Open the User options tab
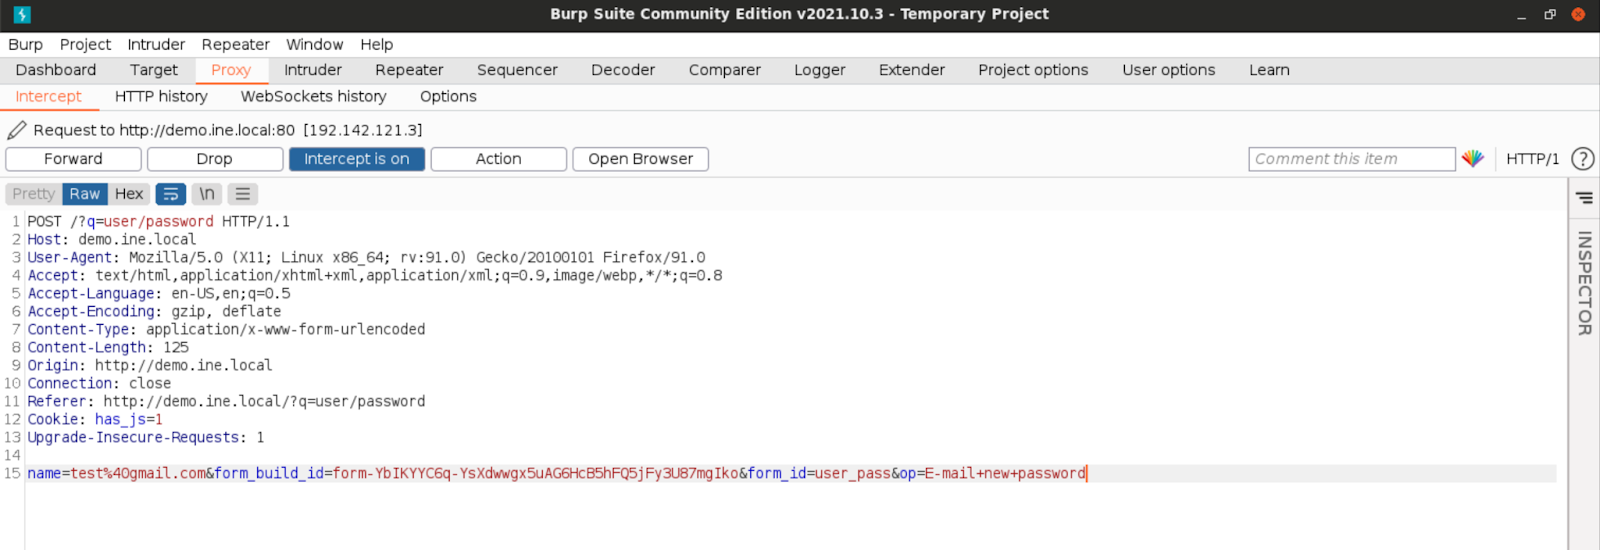This screenshot has width=1600, height=550. [1169, 70]
